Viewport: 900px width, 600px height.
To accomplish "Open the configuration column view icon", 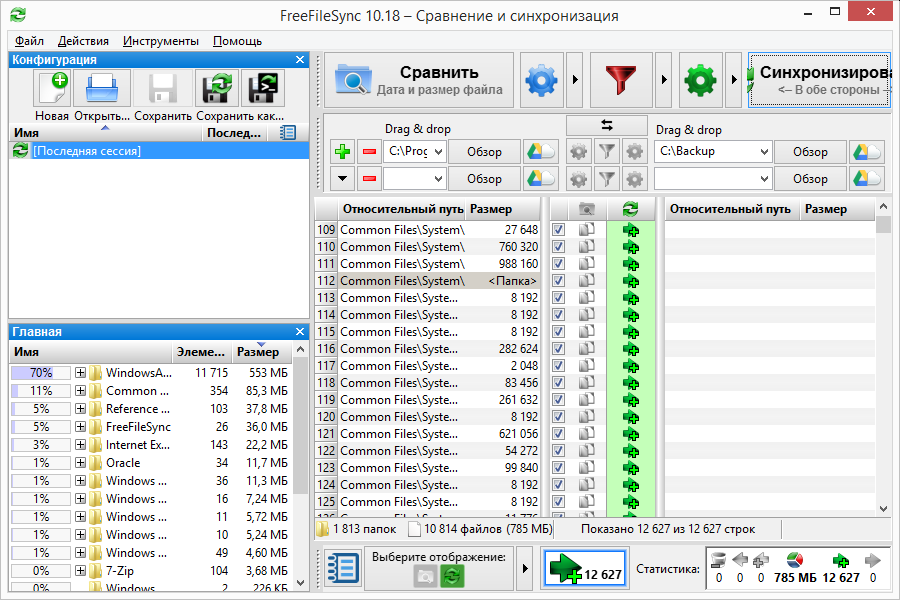I will click(287, 133).
